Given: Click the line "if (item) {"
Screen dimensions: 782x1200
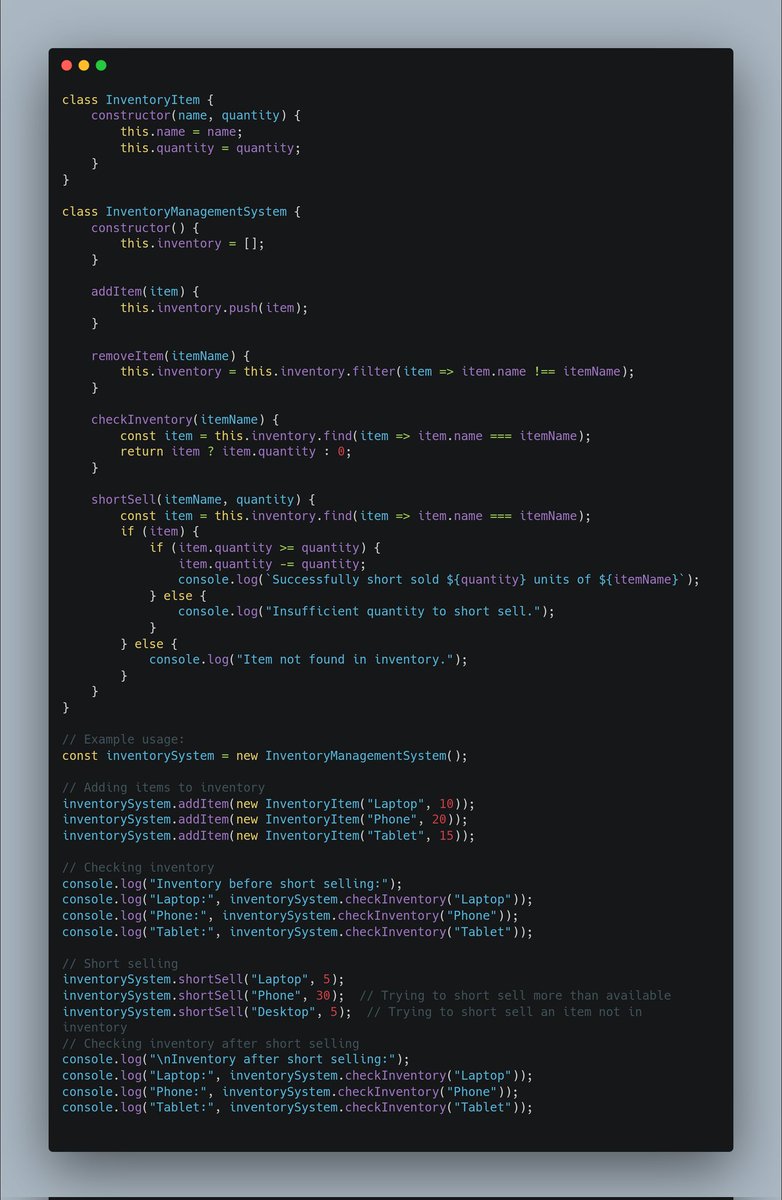Looking at the screenshot, I should tap(160, 532).
